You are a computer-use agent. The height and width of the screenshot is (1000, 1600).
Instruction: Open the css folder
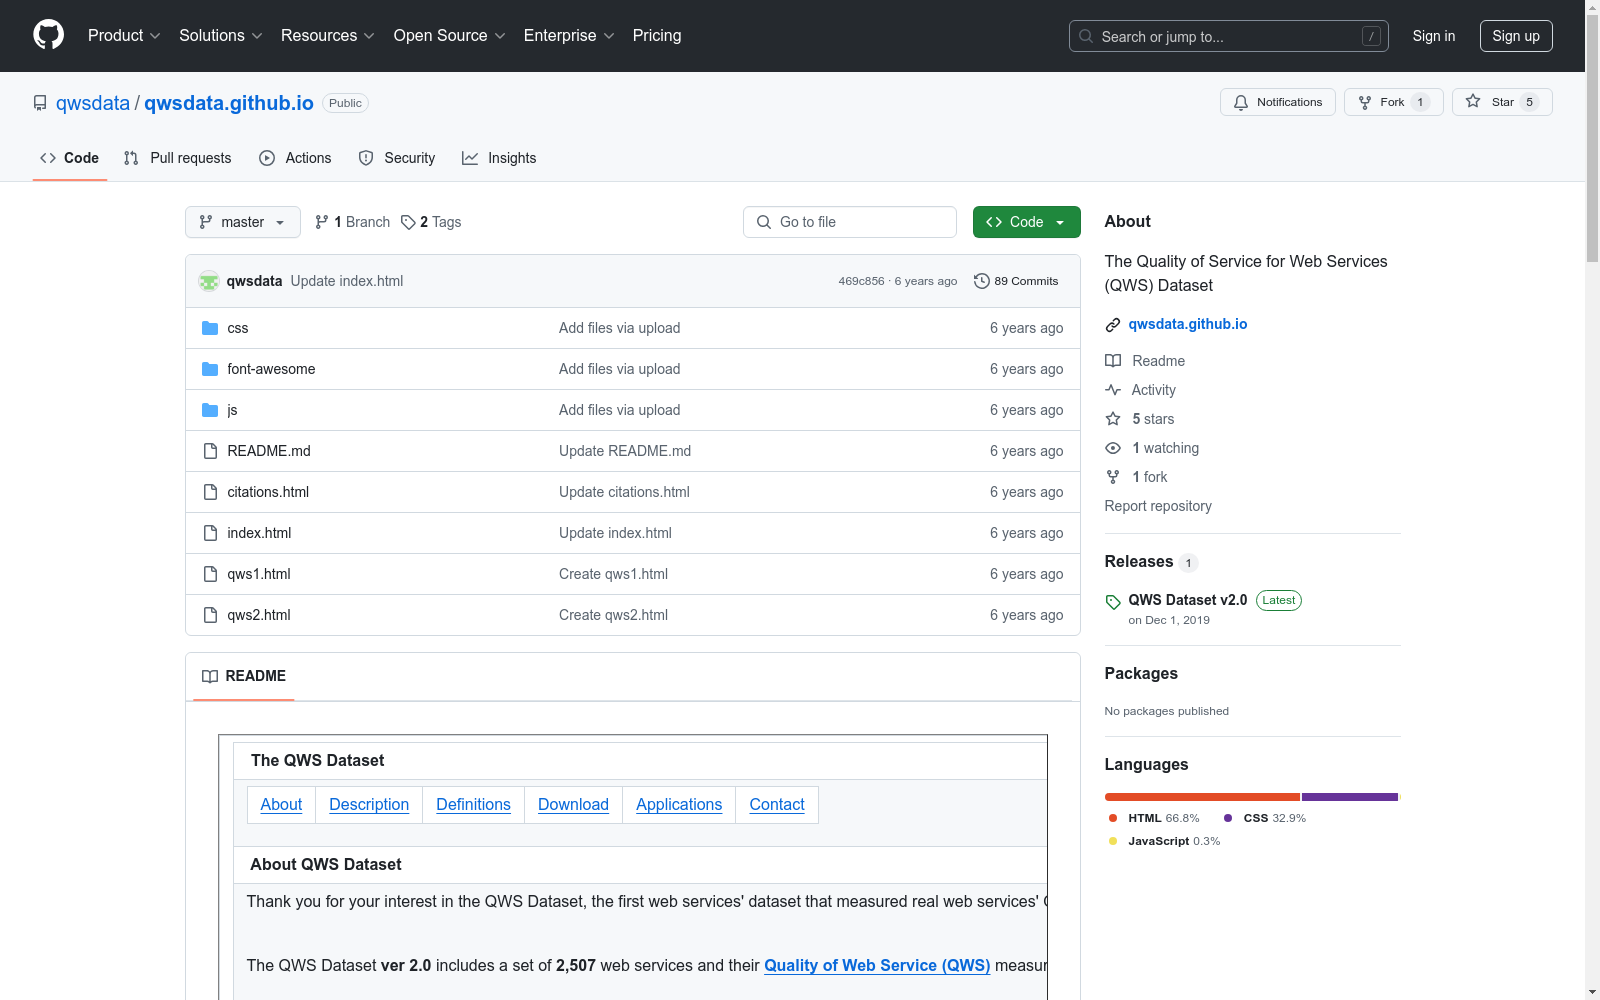237,328
